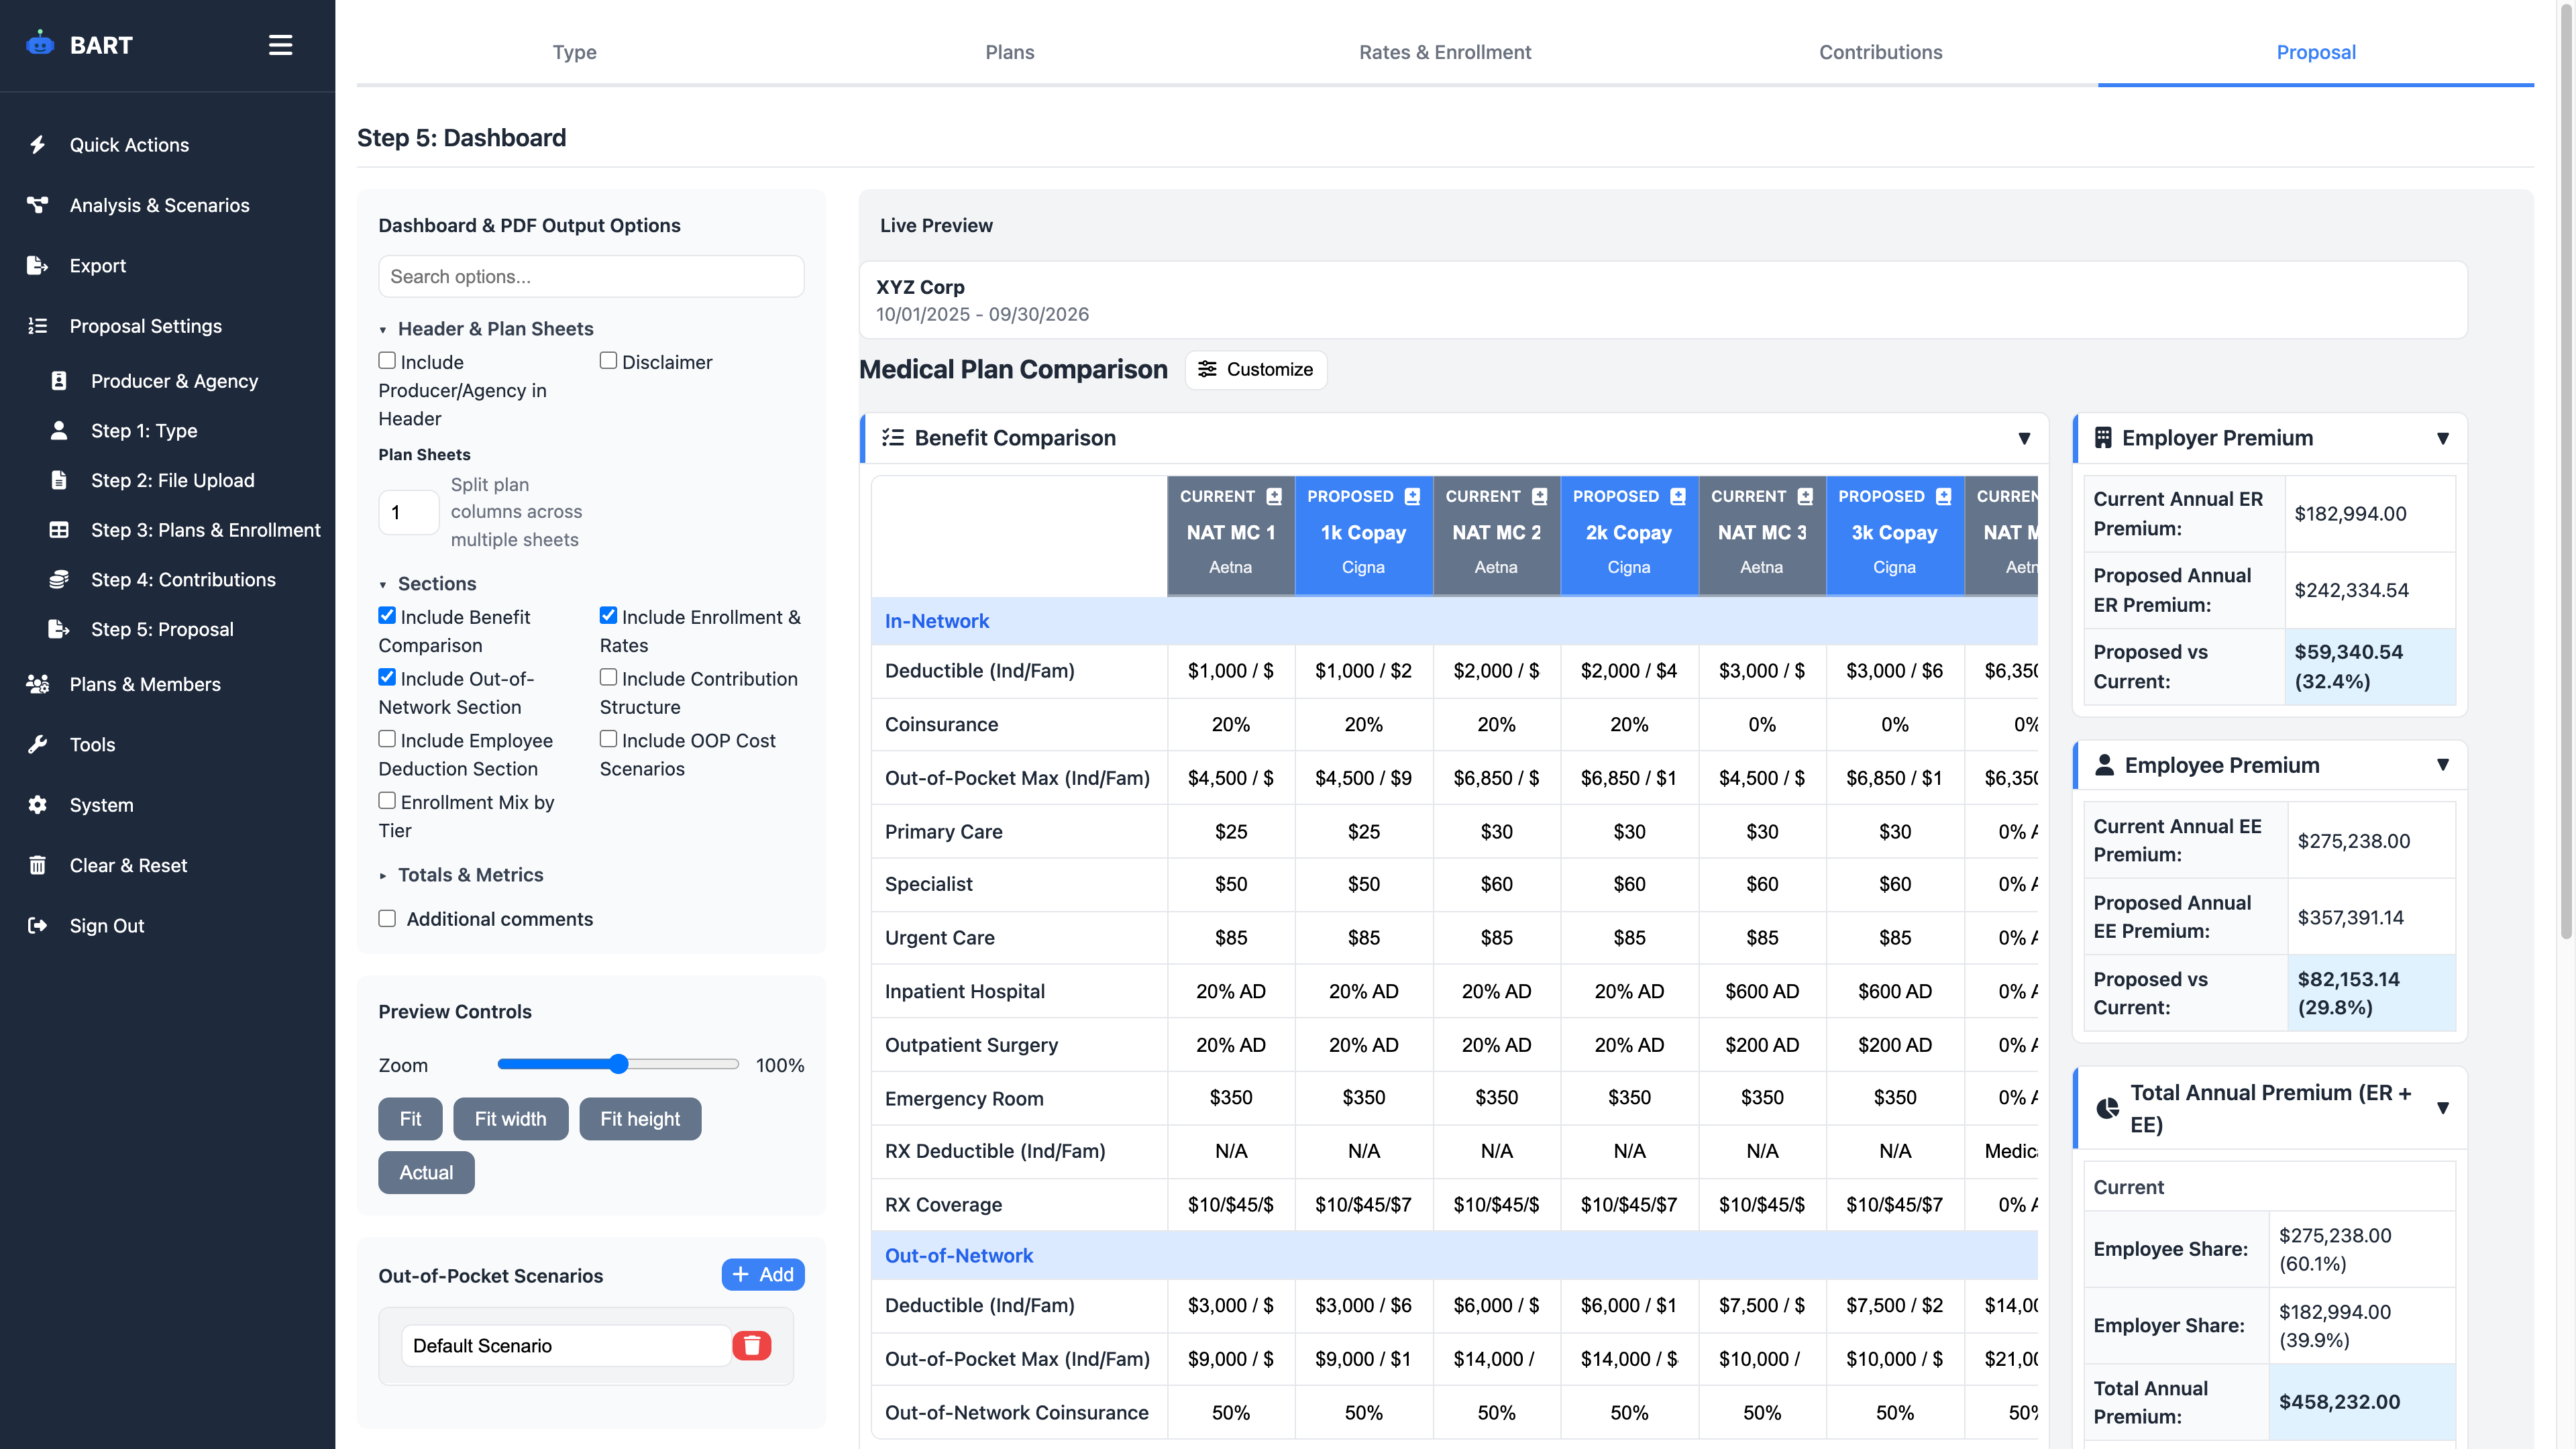The image size is (2576, 1449).
Task: Enable the Disclaimer checkbox
Action: (x=608, y=361)
